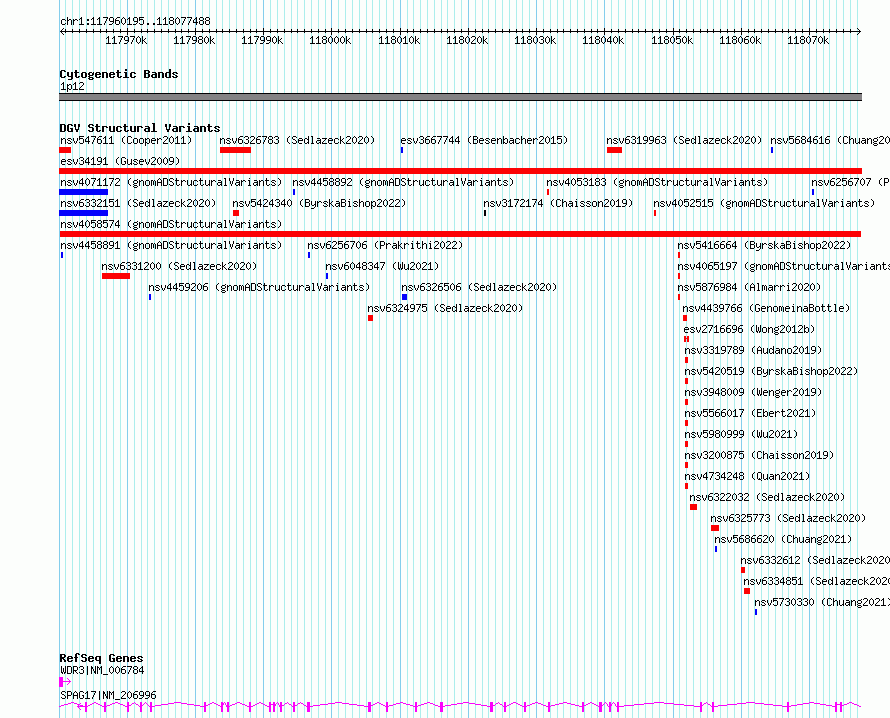Click the 117970k ruler position label
Viewport: 890px width, 718px height.
[x=126, y=40]
